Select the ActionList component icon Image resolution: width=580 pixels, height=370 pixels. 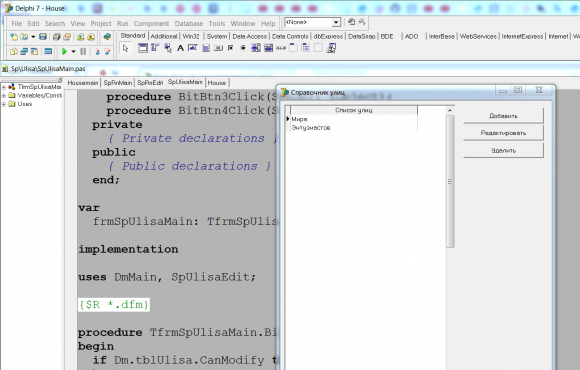[331, 48]
